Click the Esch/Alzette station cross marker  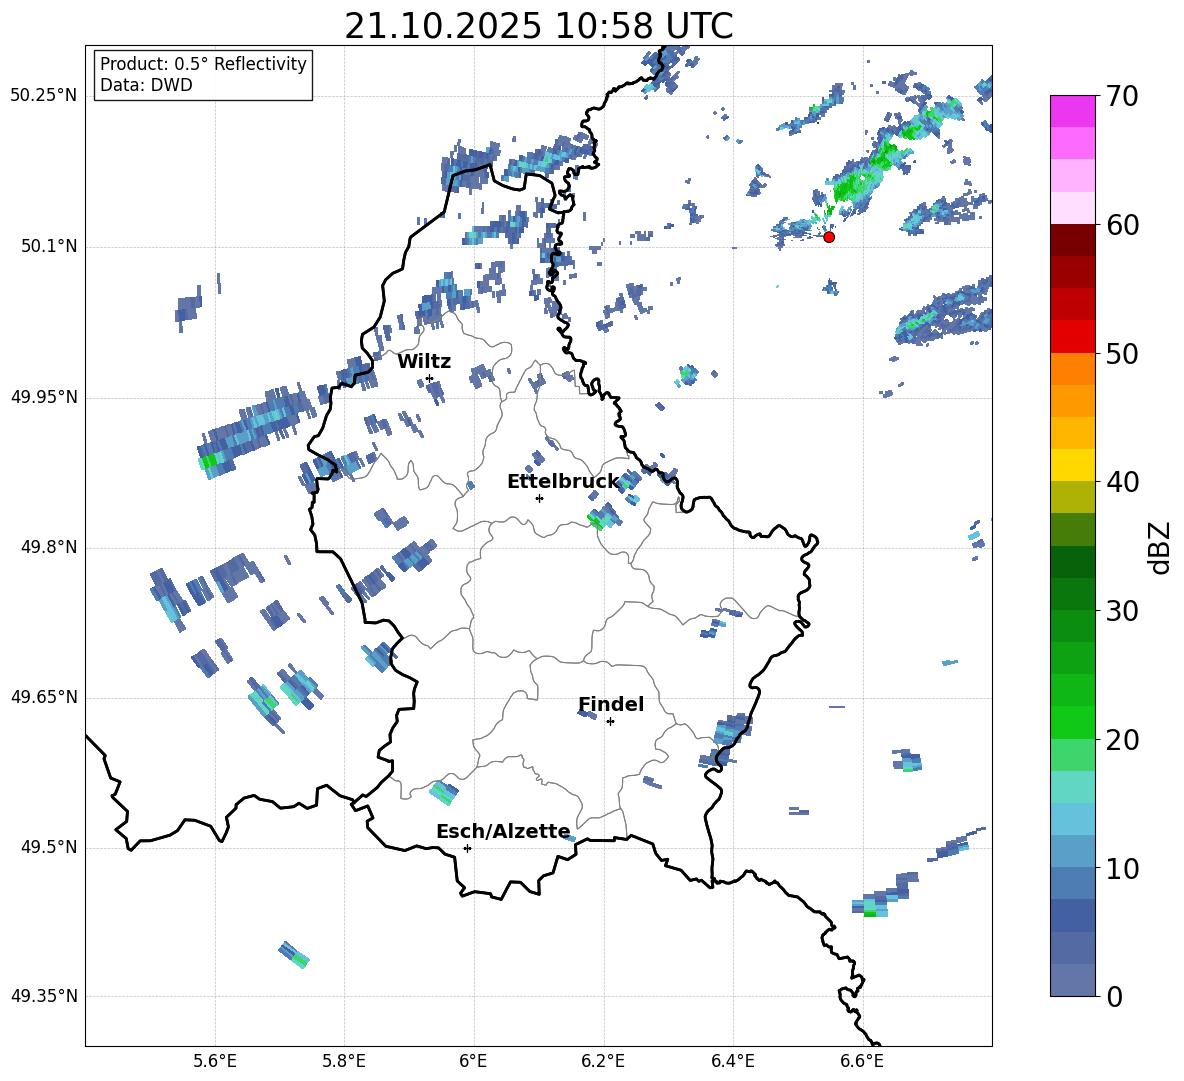pyautogui.click(x=467, y=848)
